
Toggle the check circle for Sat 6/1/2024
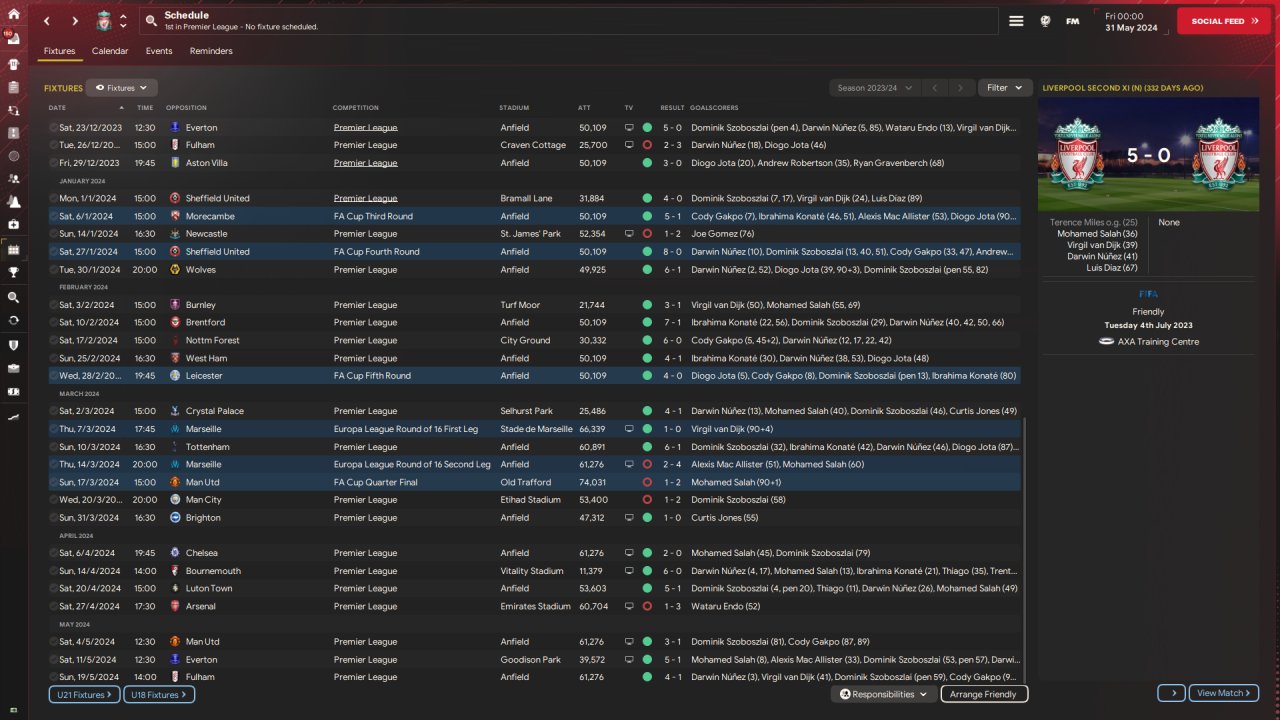(x=54, y=216)
